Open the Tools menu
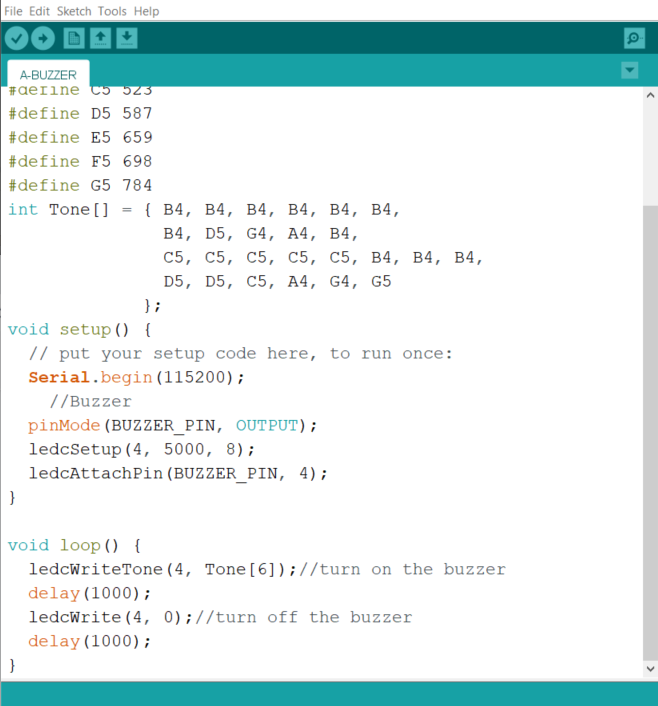 [112, 11]
